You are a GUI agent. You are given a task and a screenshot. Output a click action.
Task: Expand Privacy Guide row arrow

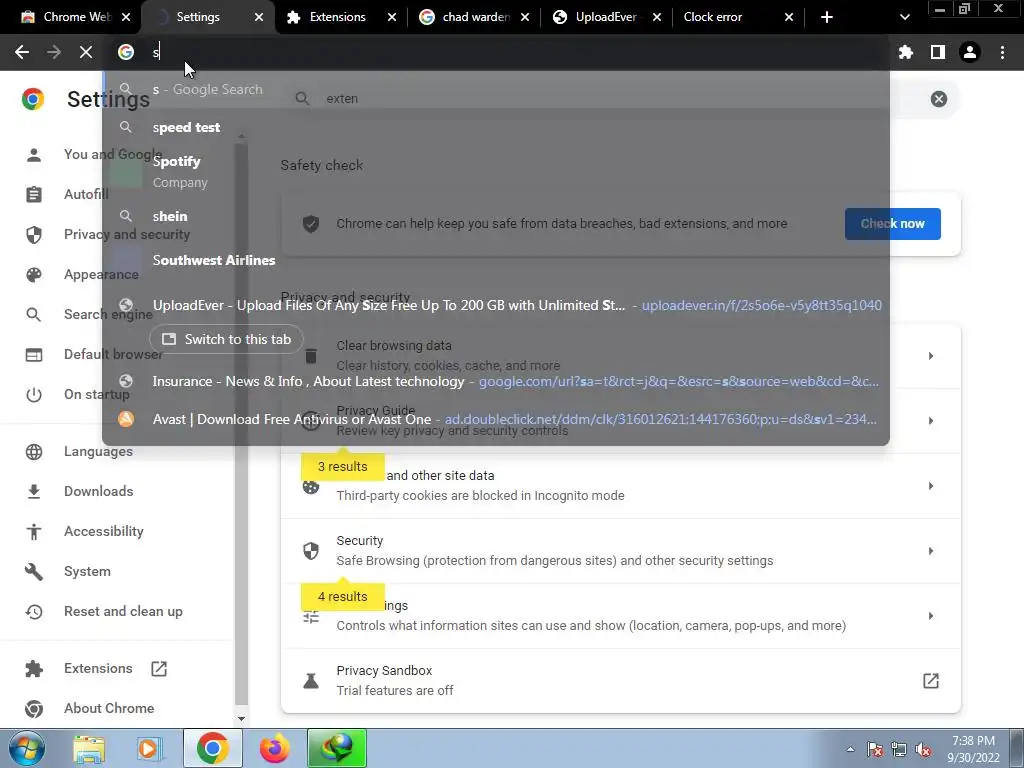pyautogui.click(x=931, y=421)
